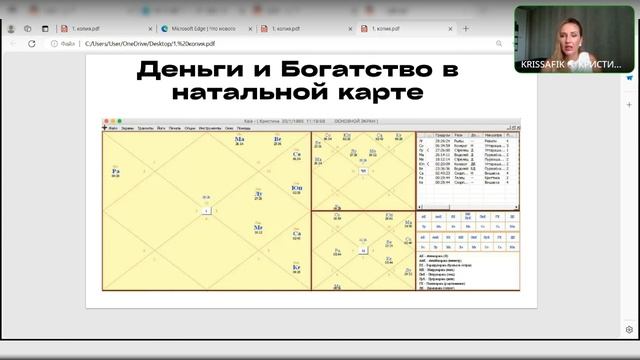The width and height of the screenshot is (640, 360).
Task: Click the 'Ке' planet label in the main chart
Action: (297, 267)
